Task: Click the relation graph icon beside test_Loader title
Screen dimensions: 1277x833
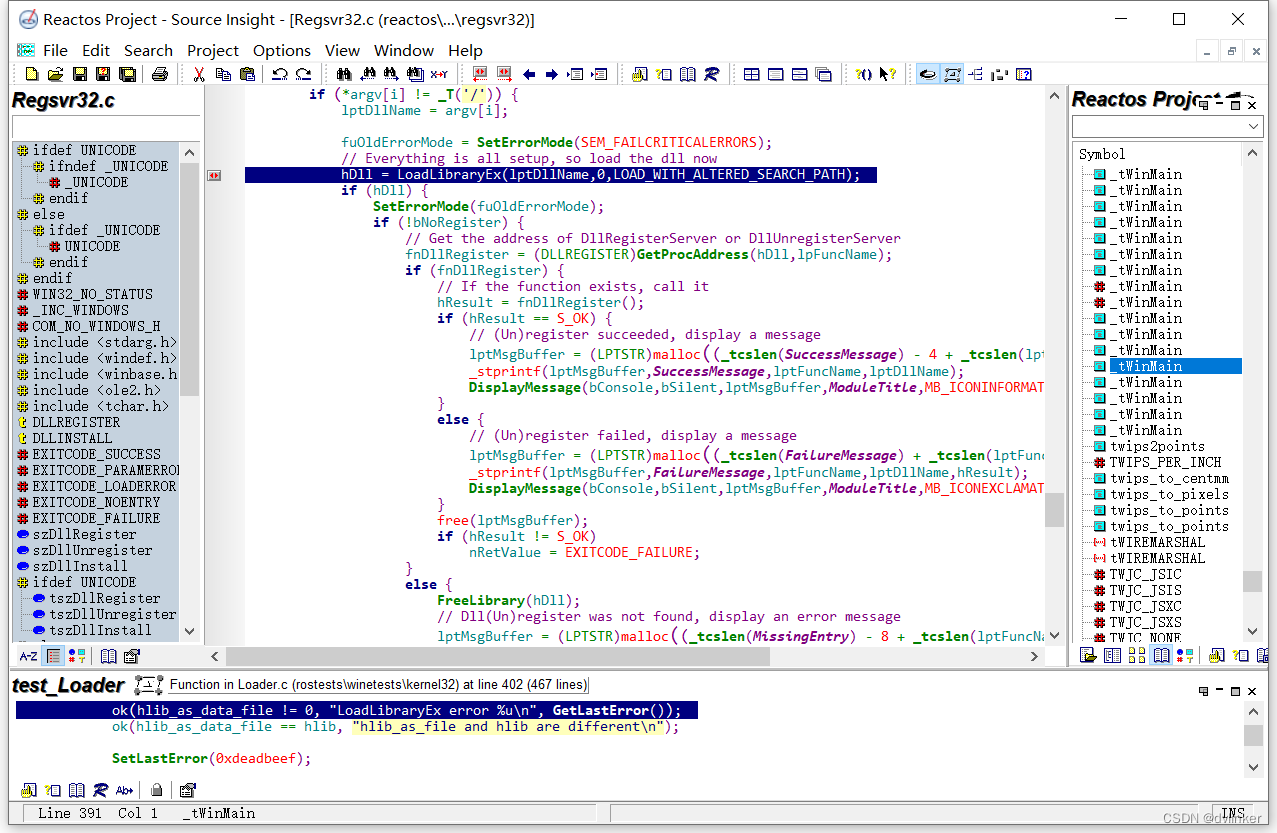Action: [149, 685]
